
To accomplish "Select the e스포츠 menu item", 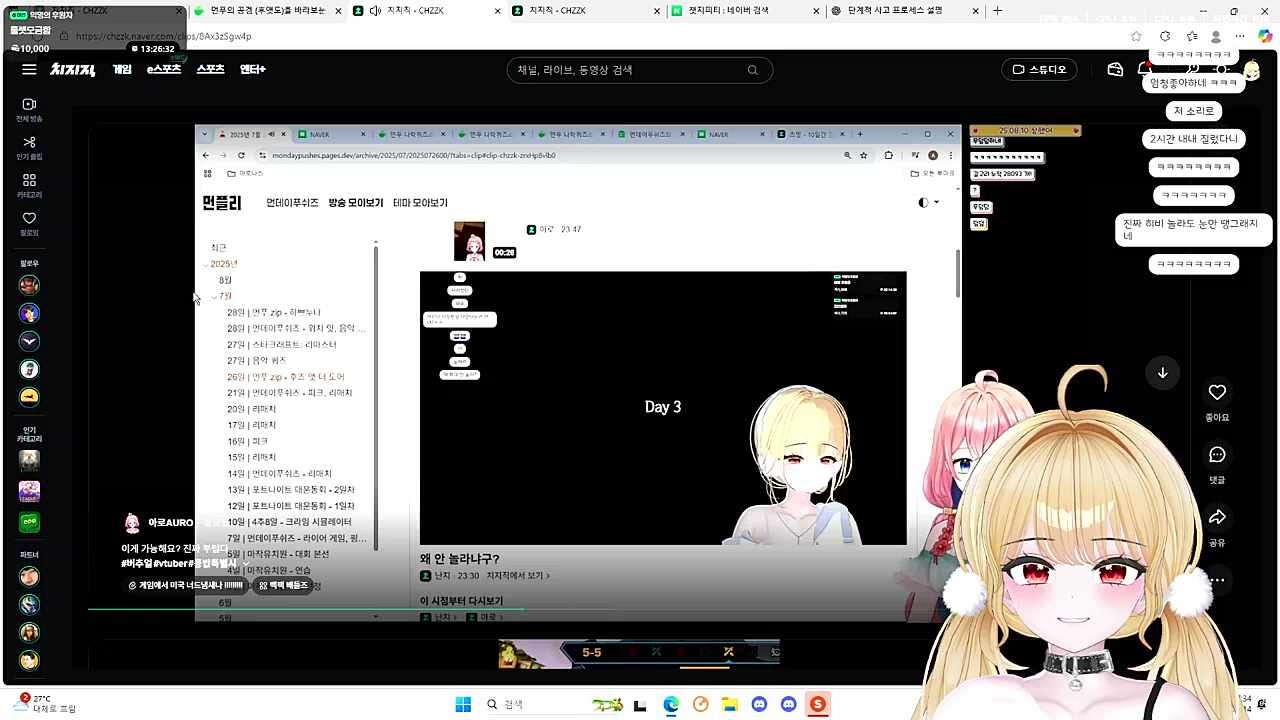I will click(x=163, y=70).
